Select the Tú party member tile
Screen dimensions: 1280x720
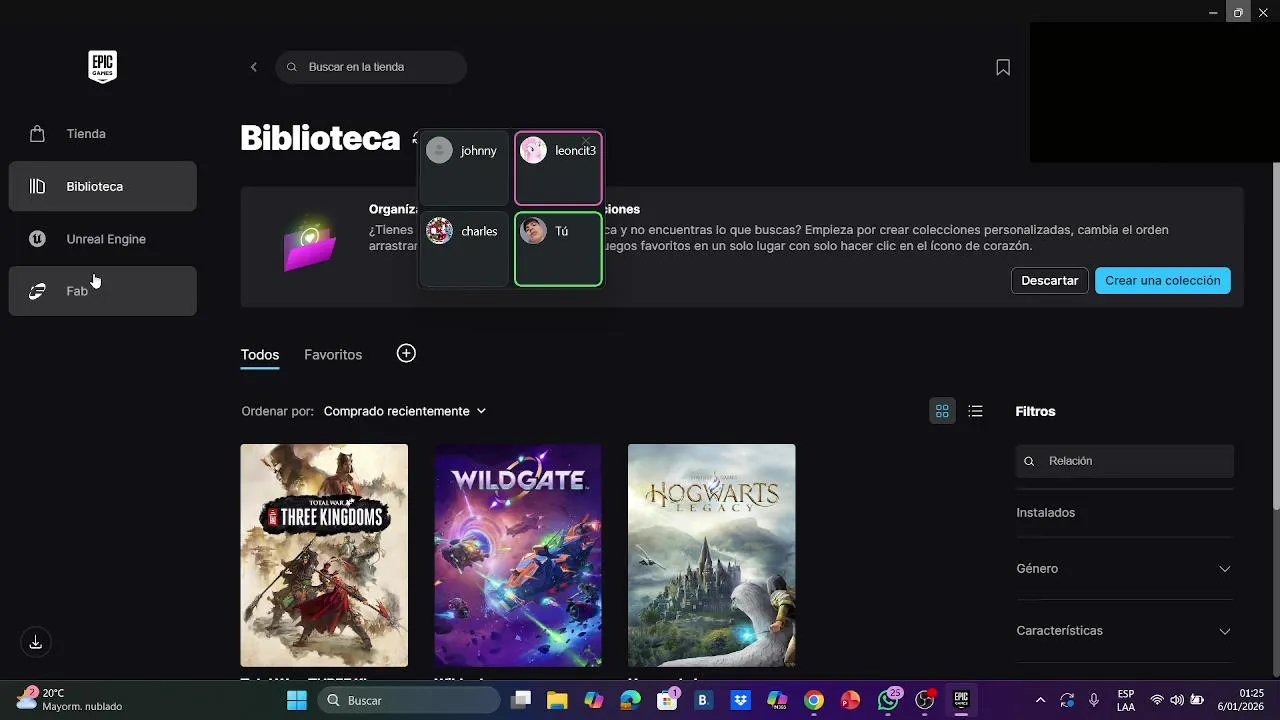pyautogui.click(x=558, y=249)
